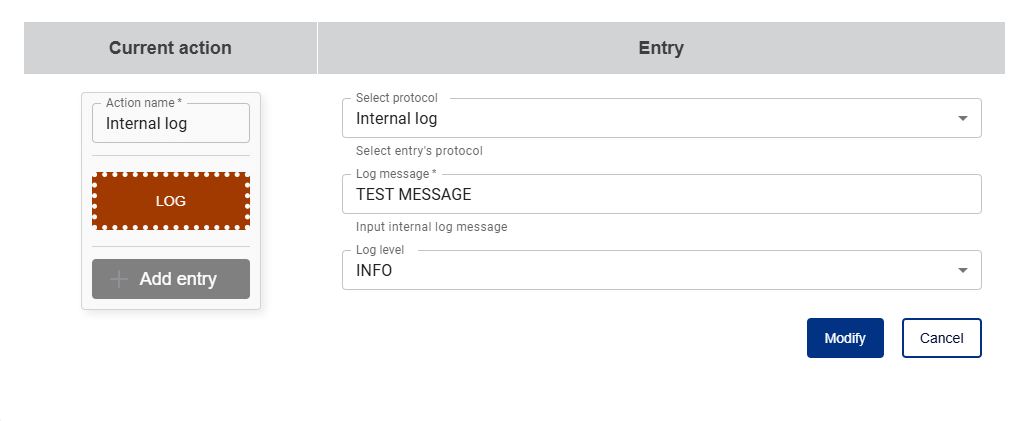Select the Current action column header
Image resolution: width=1028 pixels, height=421 pixels.
pyautogui.click(x=170, y=48)
